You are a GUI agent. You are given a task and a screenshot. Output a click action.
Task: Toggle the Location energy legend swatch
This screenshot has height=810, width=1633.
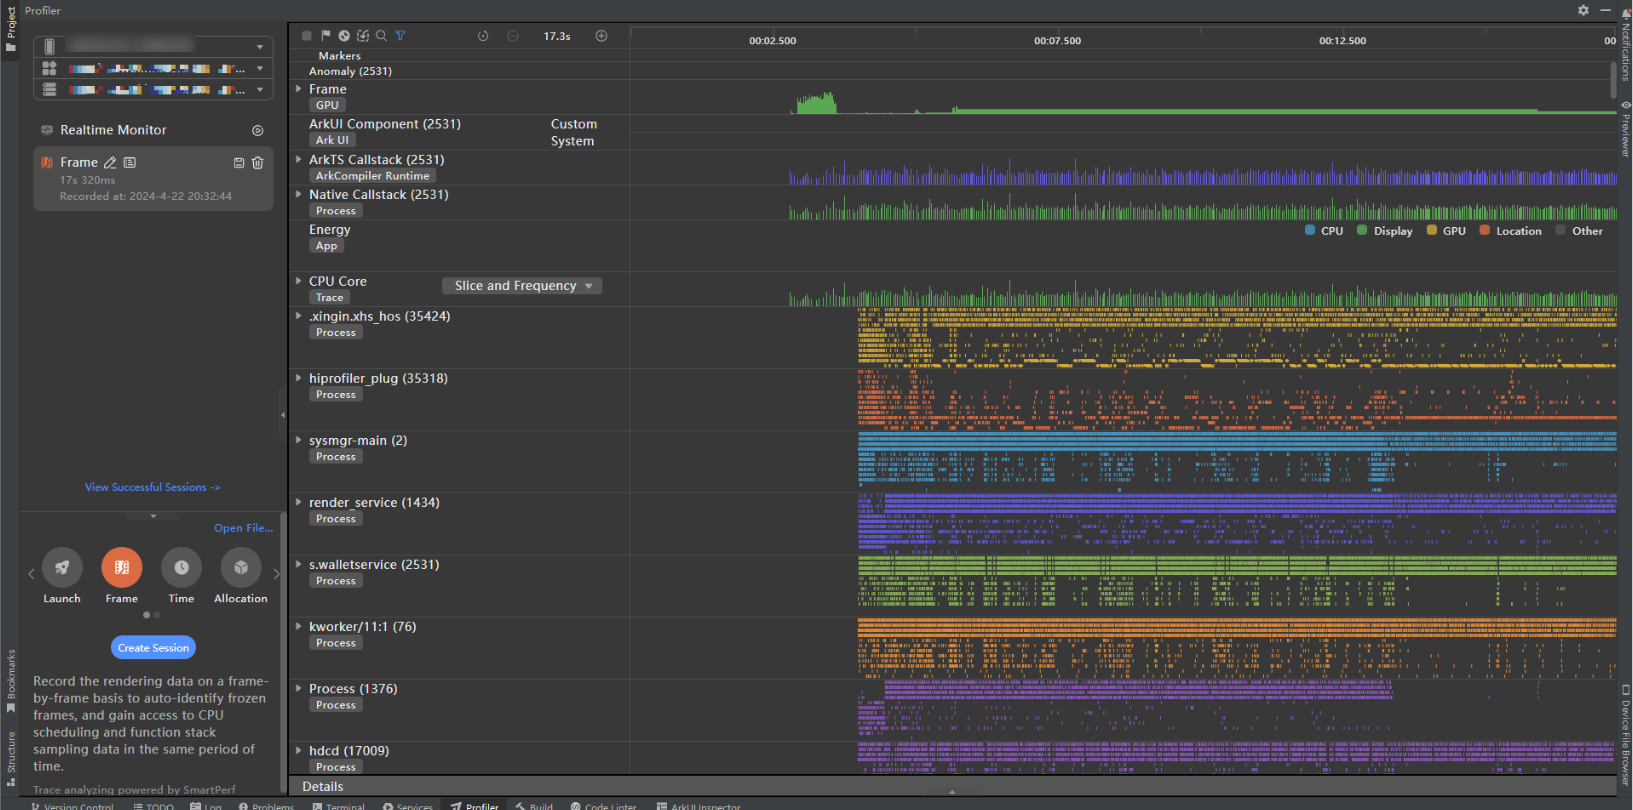click(1485, 230)
